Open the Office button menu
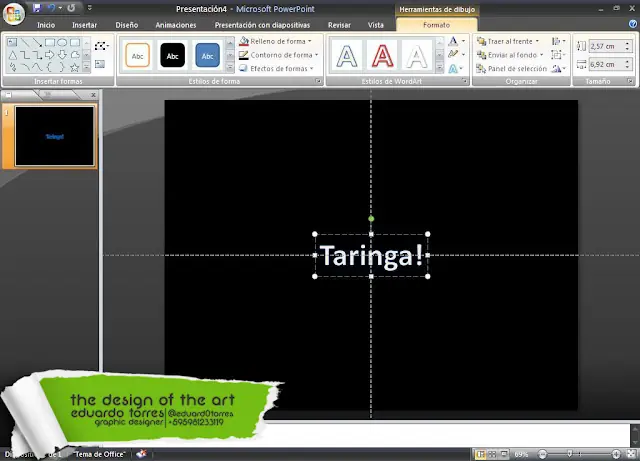 [x=13, y=14]
